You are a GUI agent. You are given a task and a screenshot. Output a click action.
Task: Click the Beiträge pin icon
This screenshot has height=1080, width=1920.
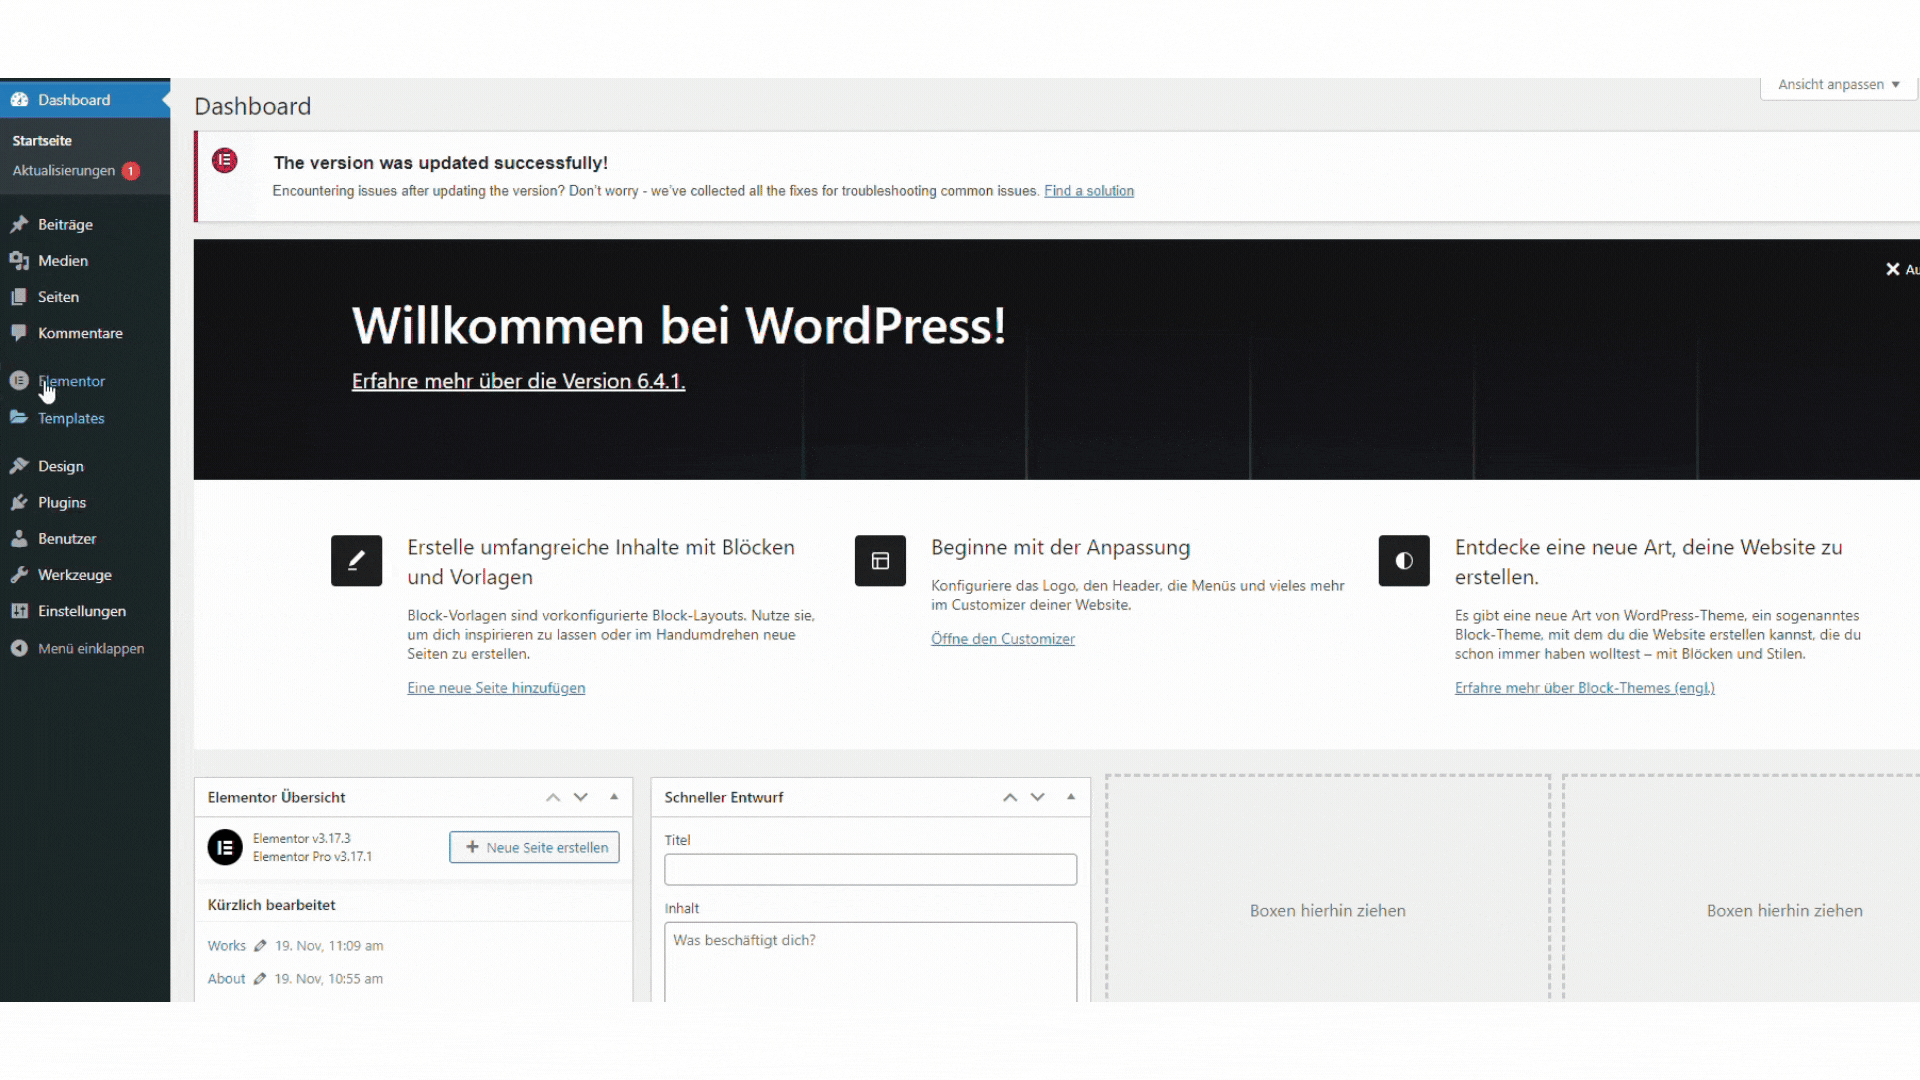(x=19, y=224)
